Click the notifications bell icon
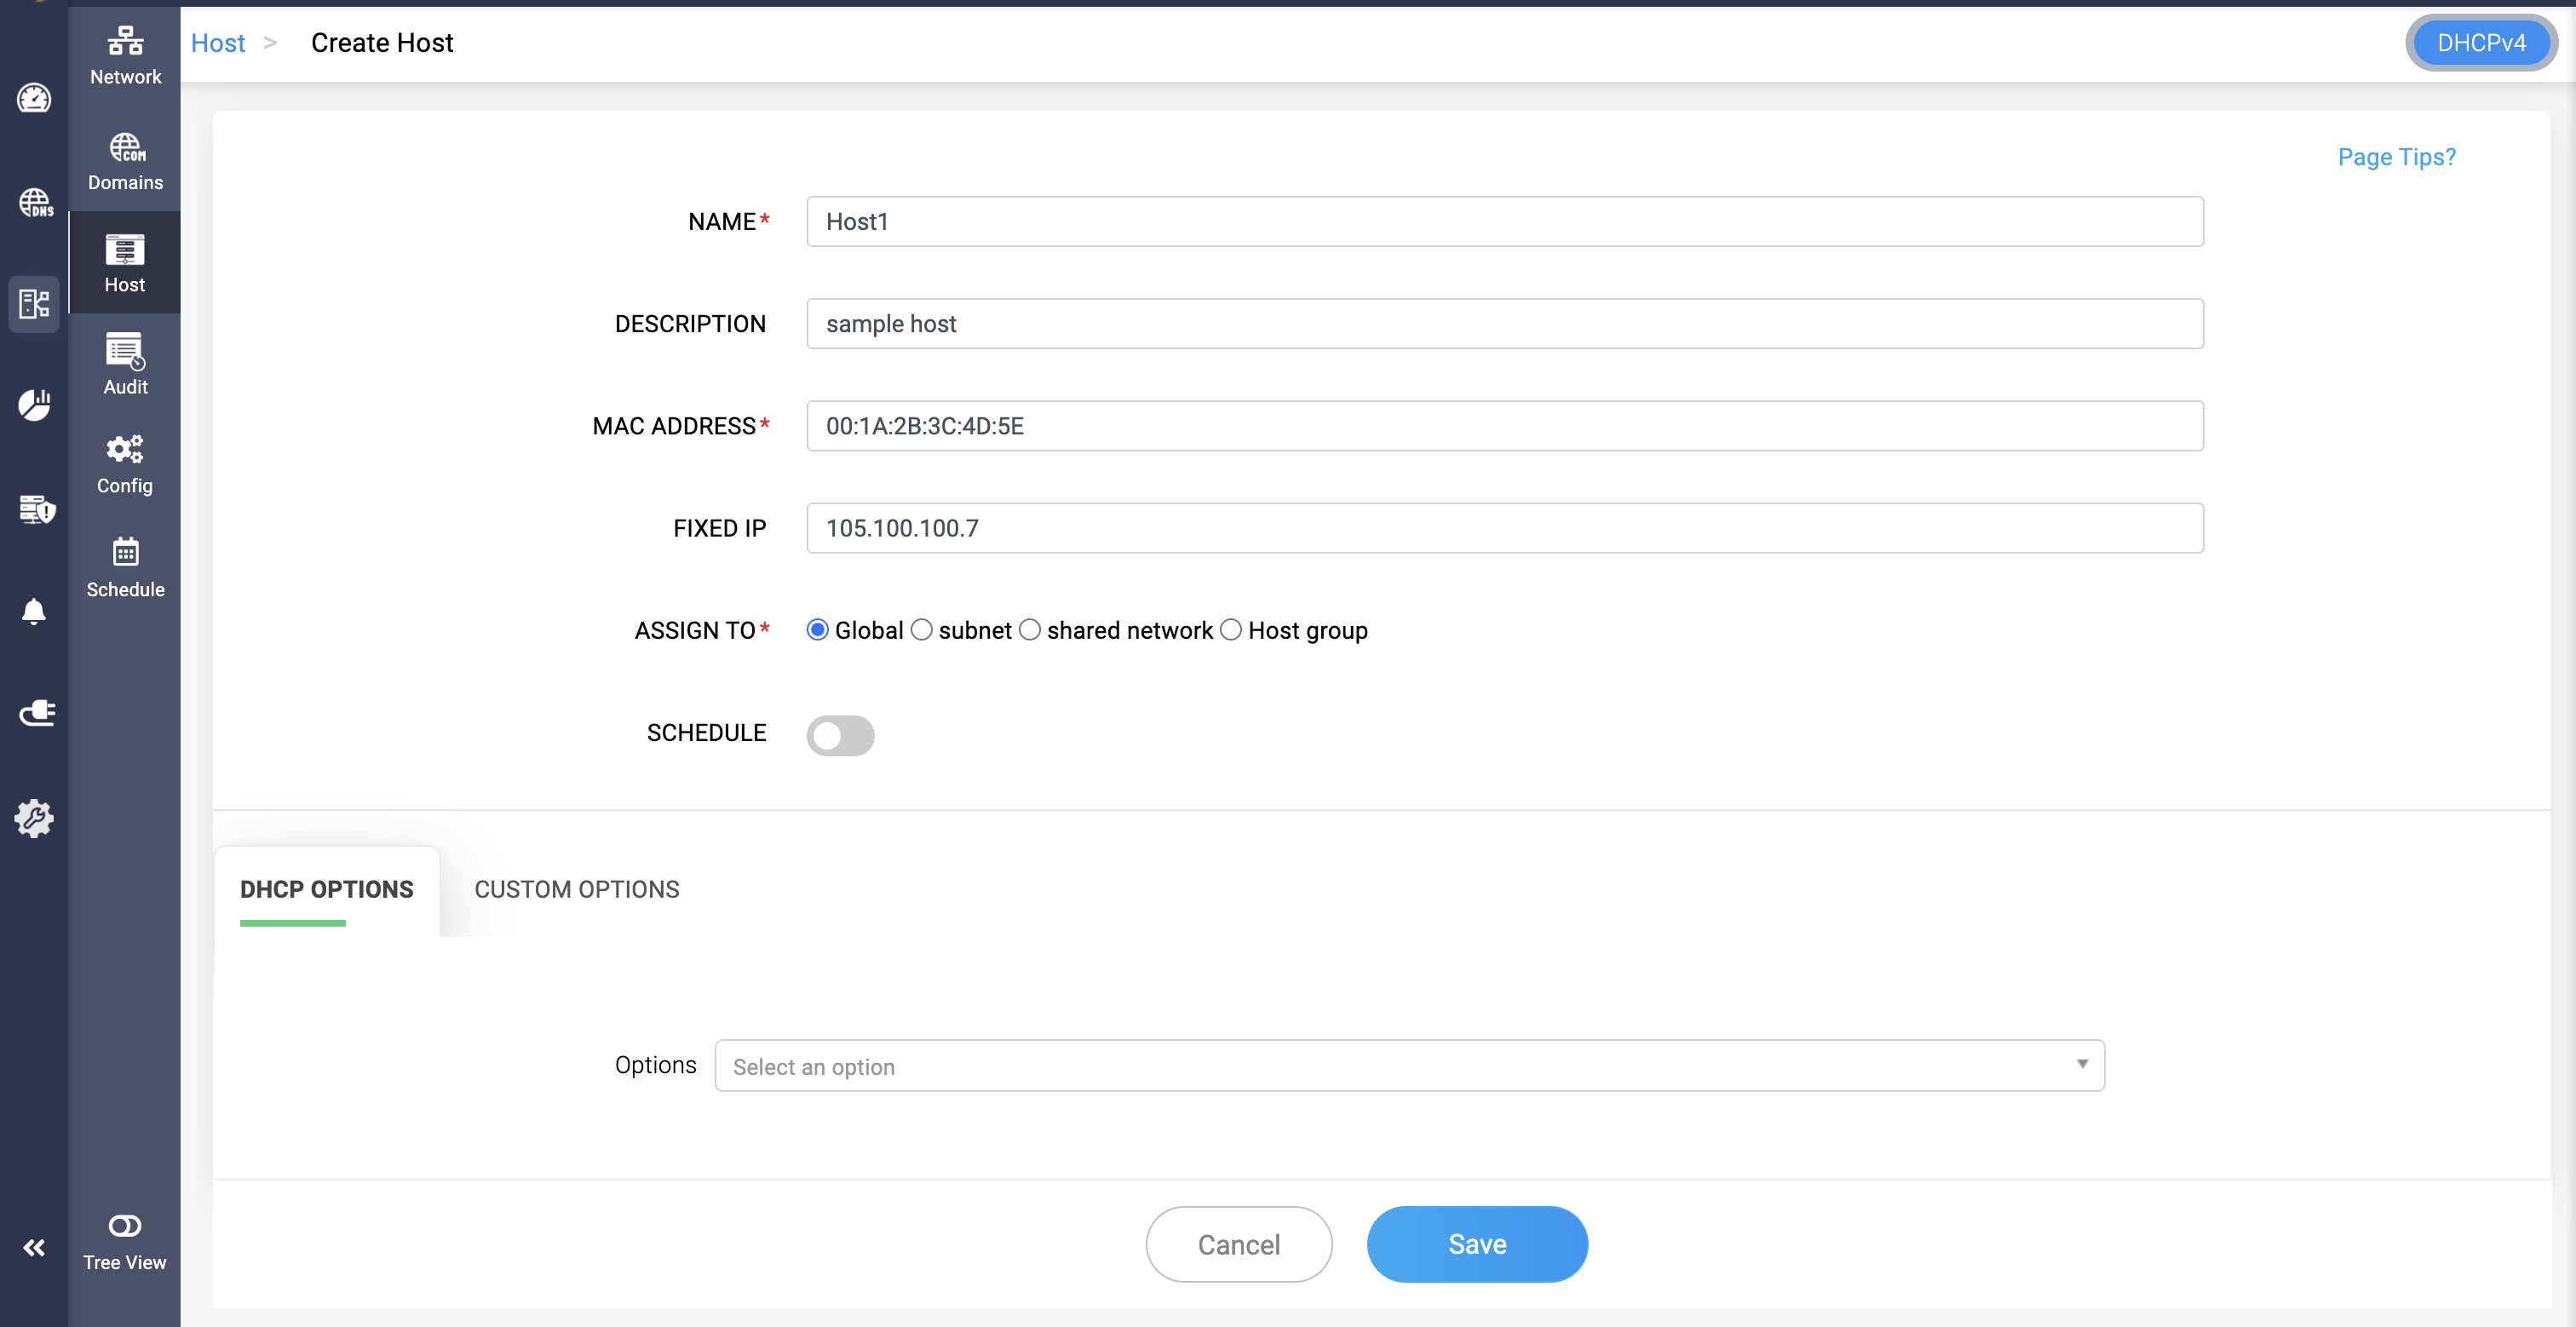 (x=34, y=610)
